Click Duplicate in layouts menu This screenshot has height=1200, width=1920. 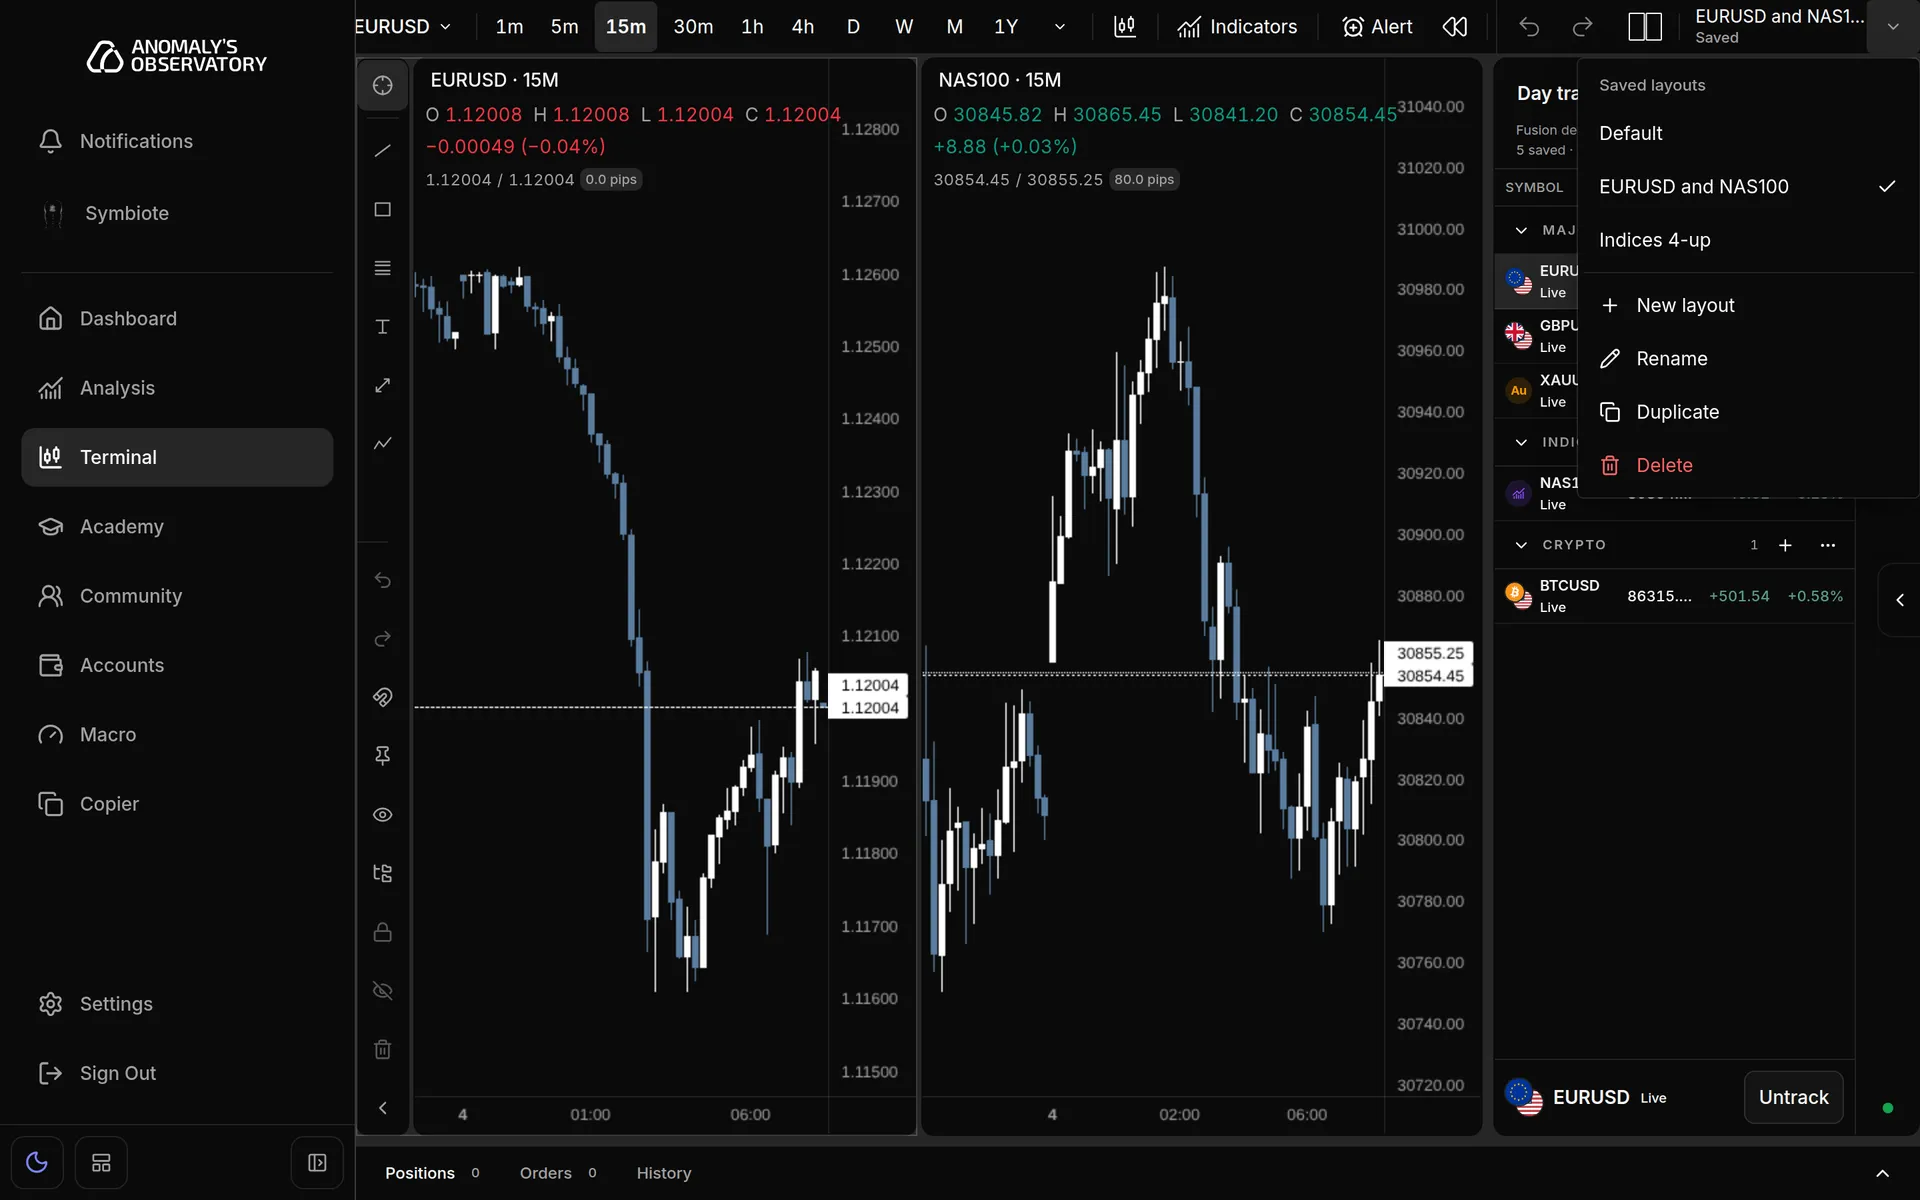pyautogui.click(x=1748, y=412)
